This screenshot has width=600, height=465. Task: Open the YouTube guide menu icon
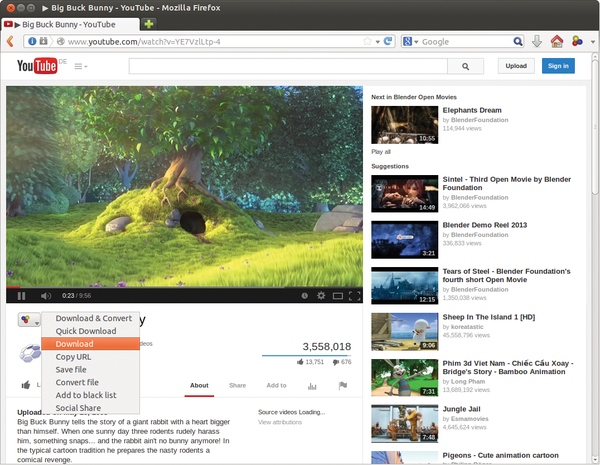click(x=80, y=66)
